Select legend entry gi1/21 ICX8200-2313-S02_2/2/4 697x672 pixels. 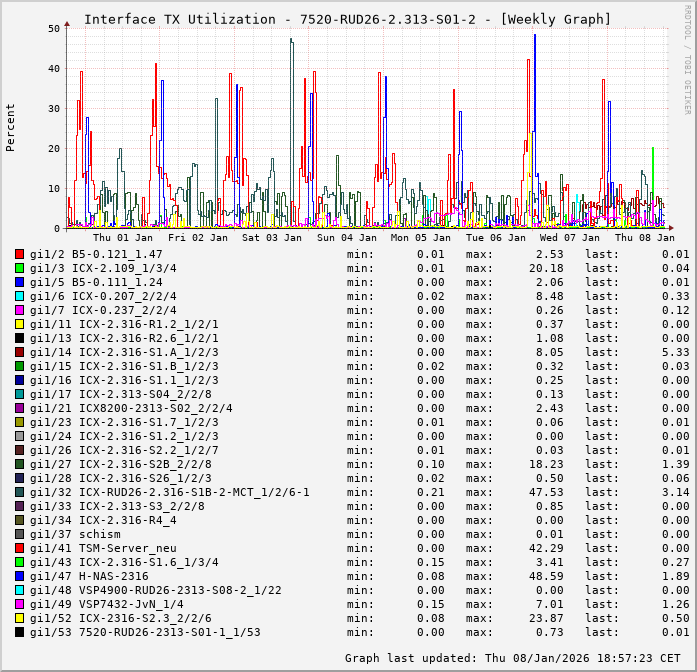(131, 408)
